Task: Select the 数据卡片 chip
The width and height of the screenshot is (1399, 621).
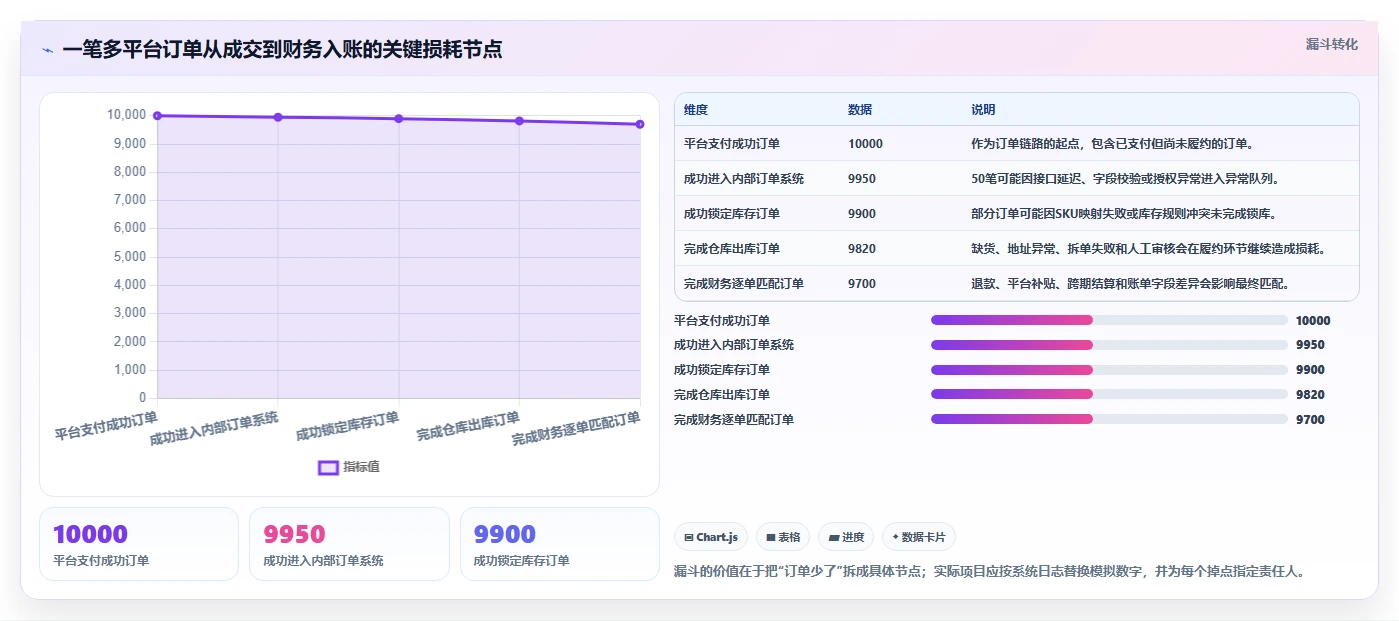Action: click(918, 537)
